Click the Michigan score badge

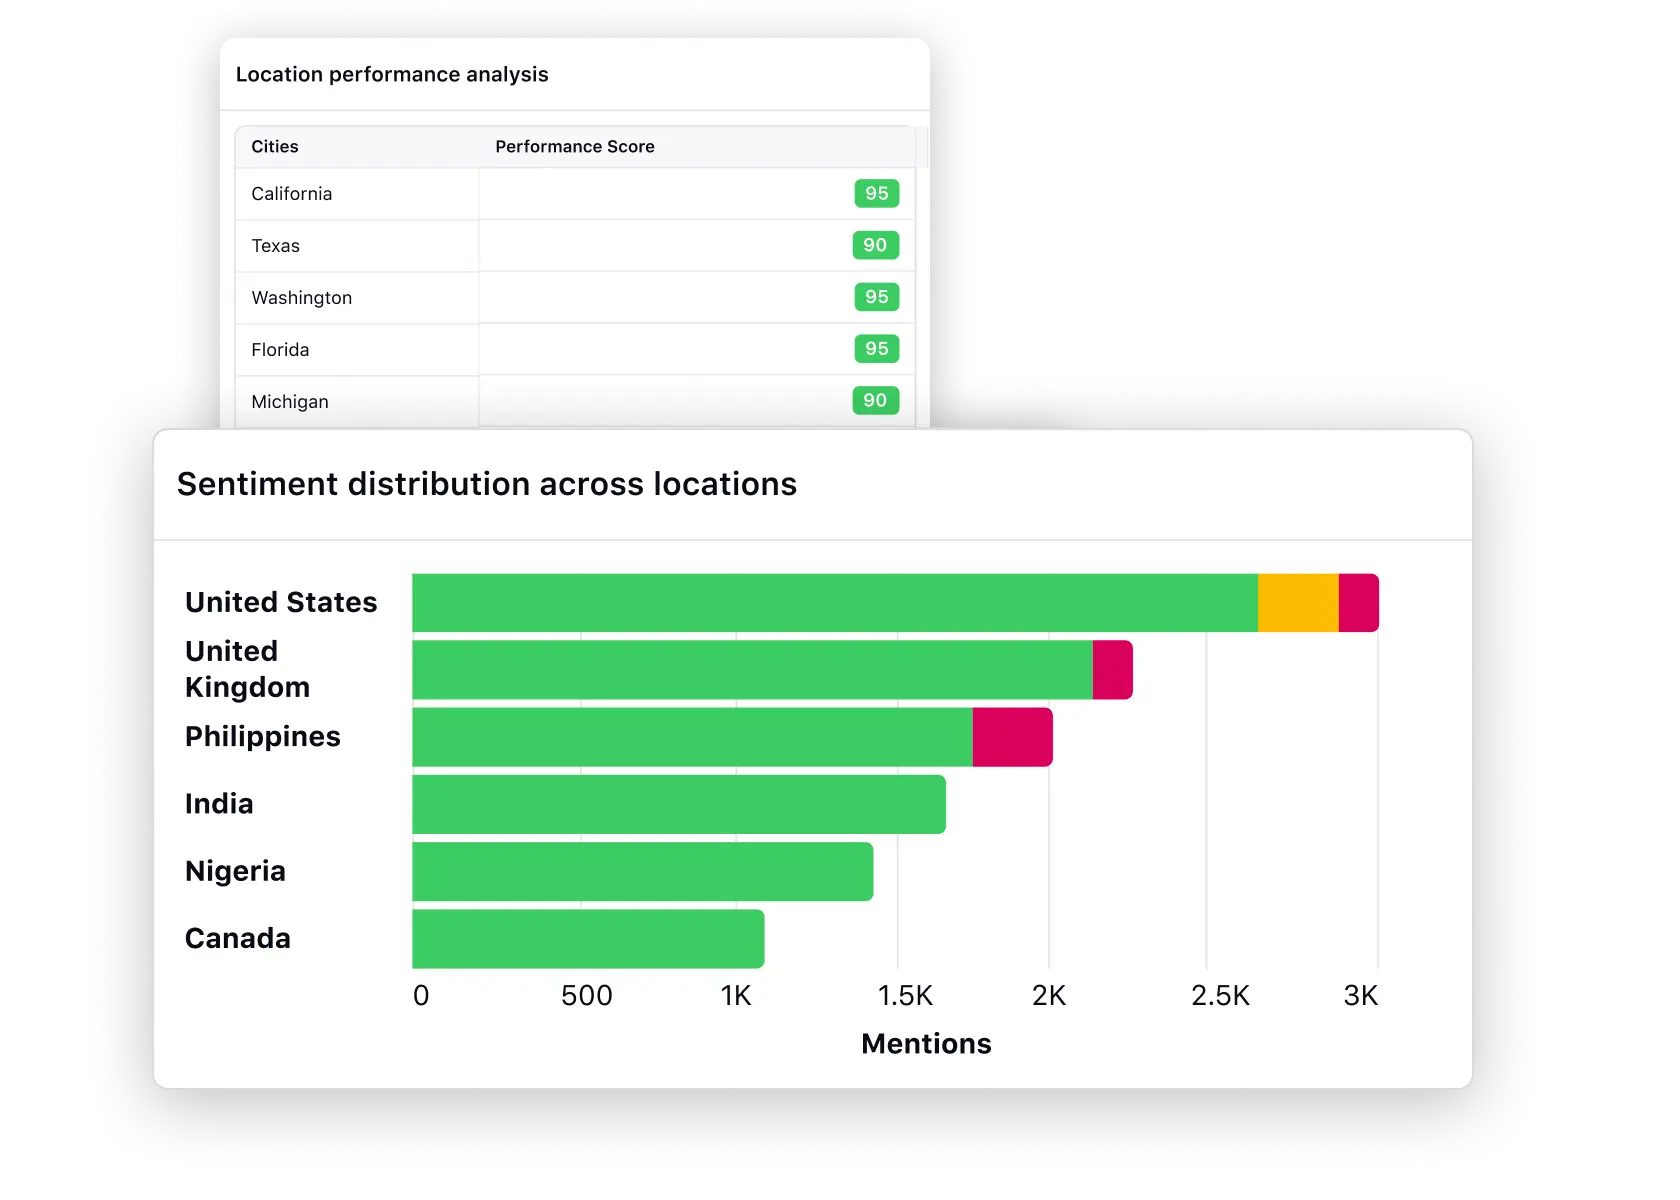point(876,401)
